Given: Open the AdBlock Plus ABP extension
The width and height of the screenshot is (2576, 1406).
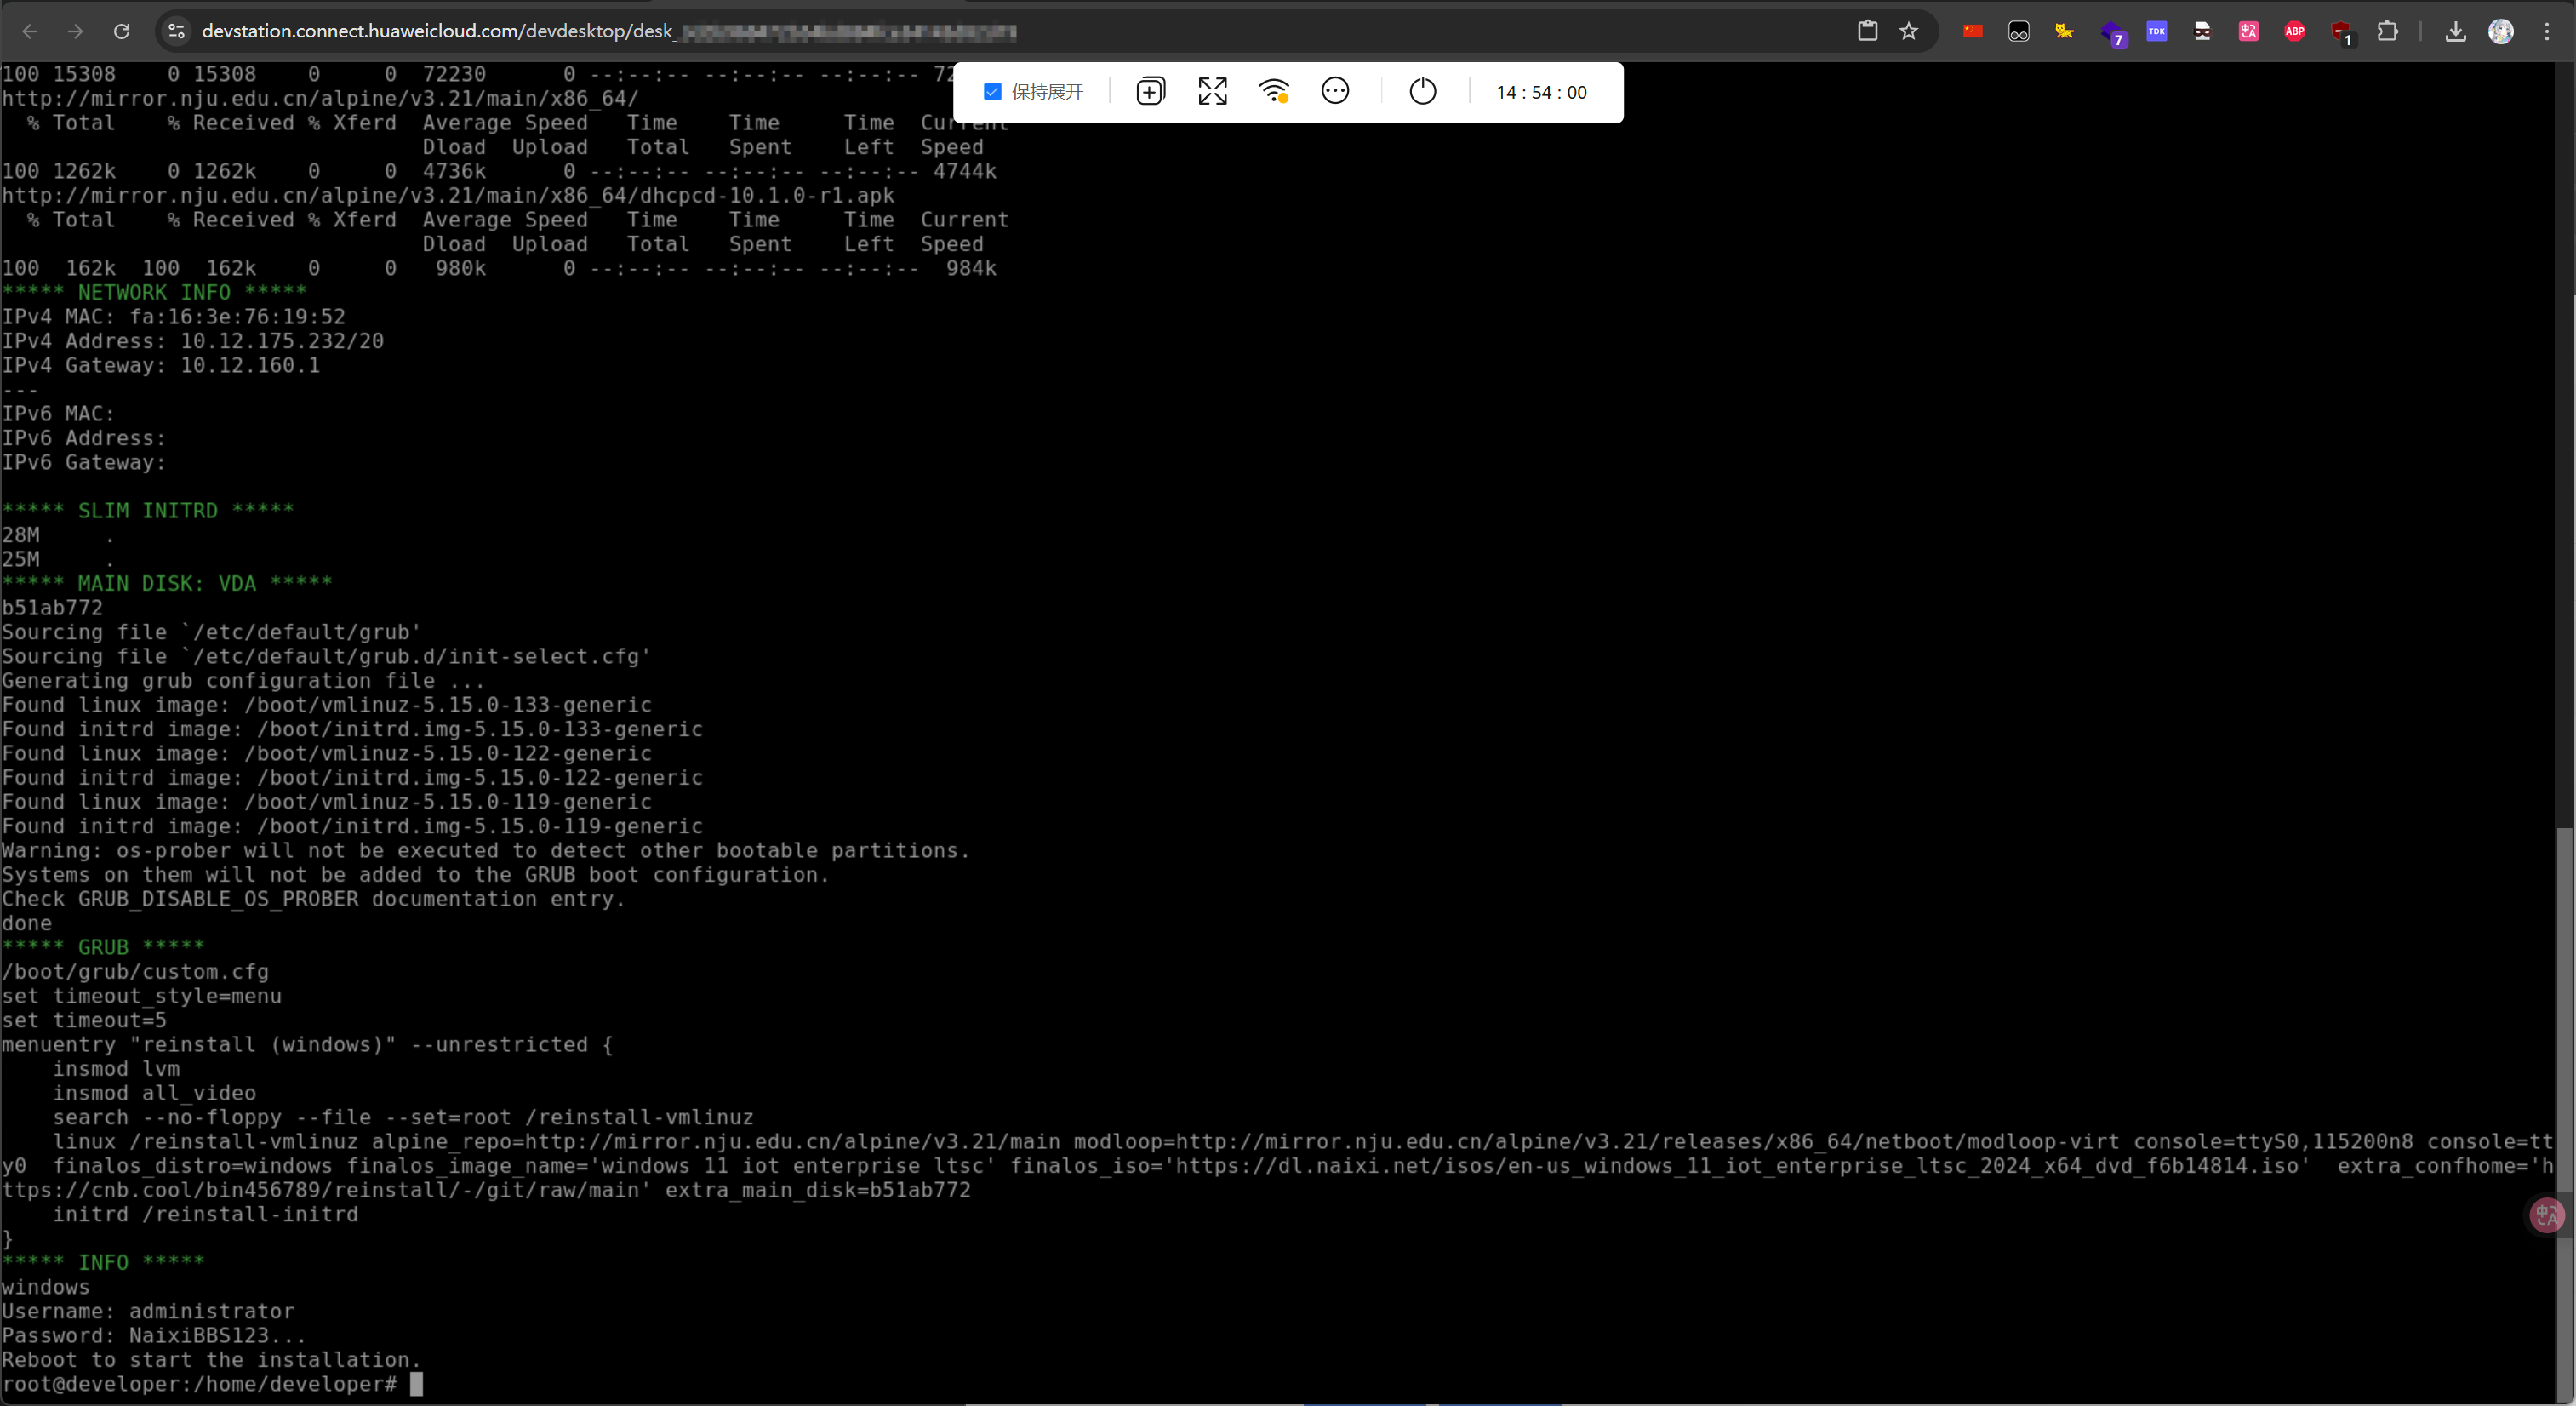Looking at the screenshot, I should (x=2295, y=31).
